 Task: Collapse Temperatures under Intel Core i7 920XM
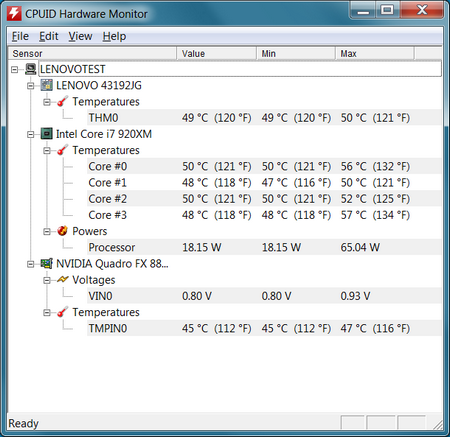click(x=47, y=151)
